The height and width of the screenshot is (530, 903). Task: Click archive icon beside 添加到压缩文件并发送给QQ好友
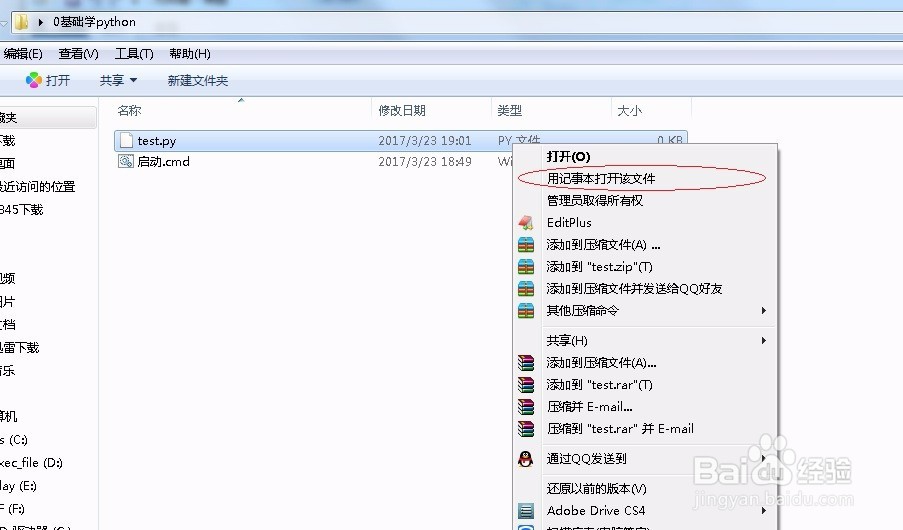click(526, 289)
